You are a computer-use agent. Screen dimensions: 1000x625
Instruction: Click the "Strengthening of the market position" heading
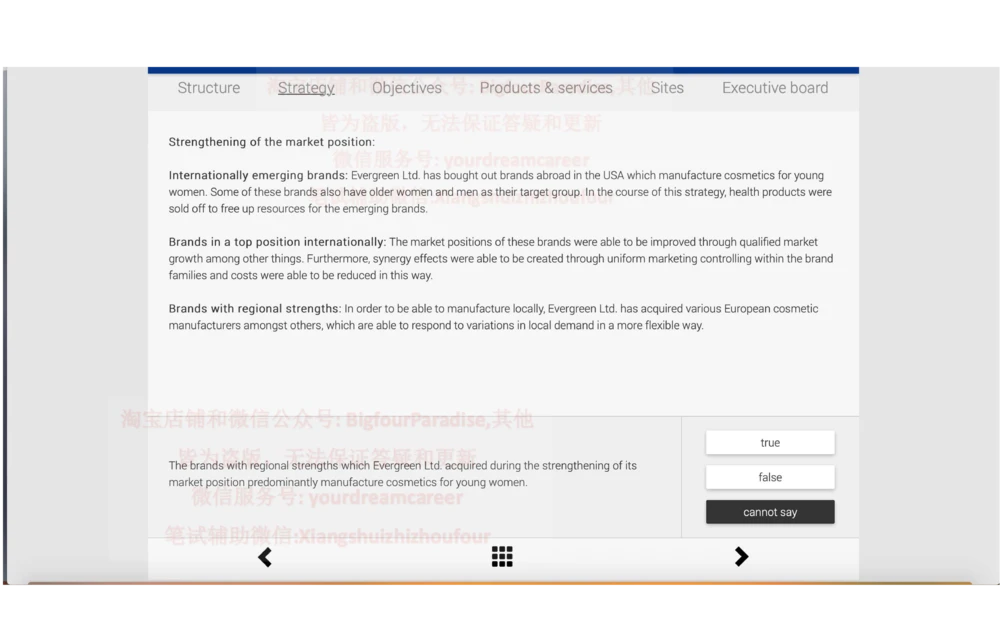(271, 142)
